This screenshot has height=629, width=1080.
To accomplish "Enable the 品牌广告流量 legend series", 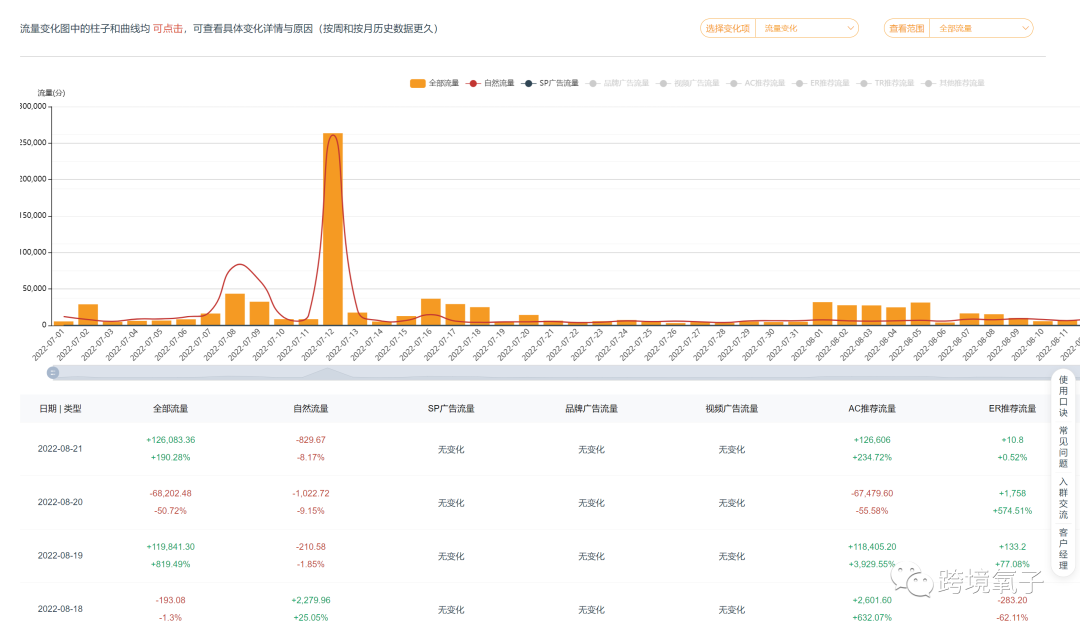I will click(618, 83).
